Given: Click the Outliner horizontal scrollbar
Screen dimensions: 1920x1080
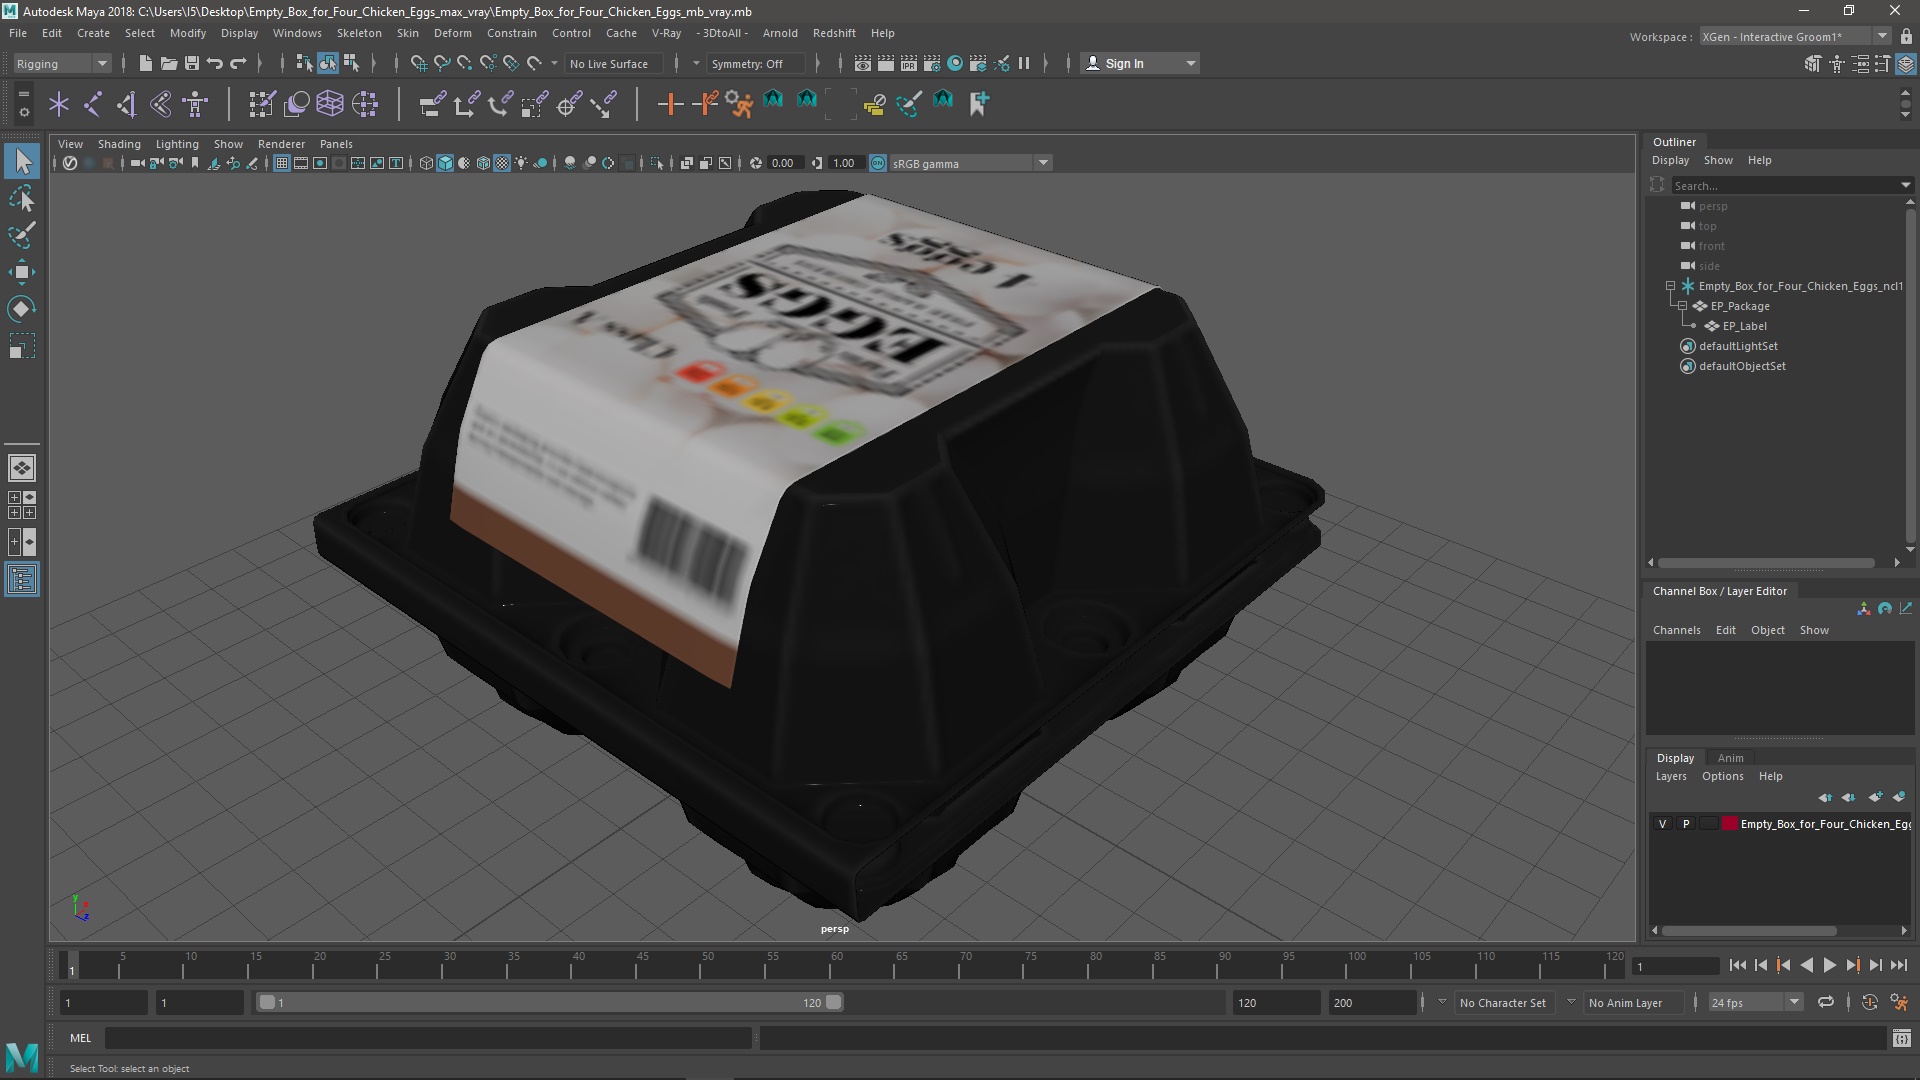Looking at the screenshot, I should (x=1767, y=563).
